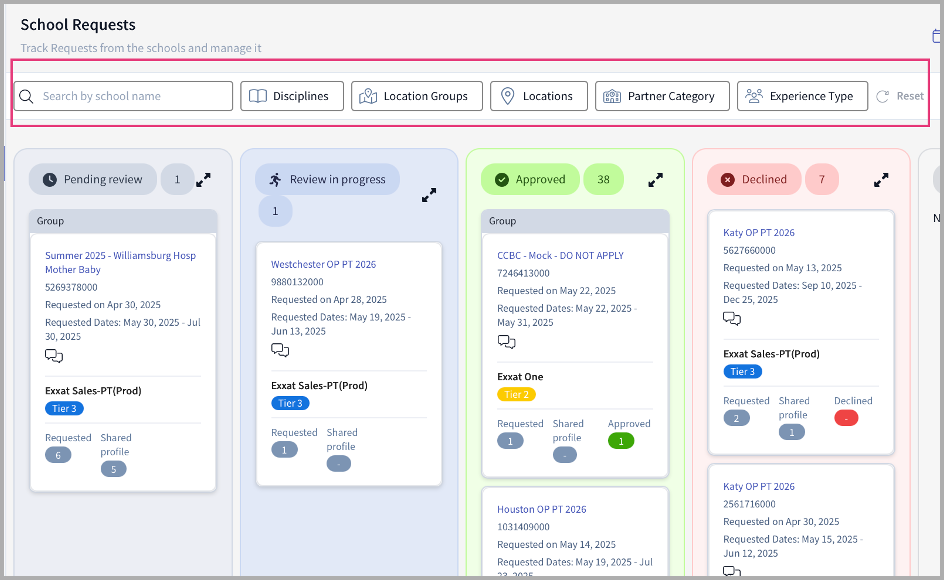Viewport: 944px width, 580px height.
Task: Click 'Requested on Apr 28, 2025' text
Action: [329, 299]
